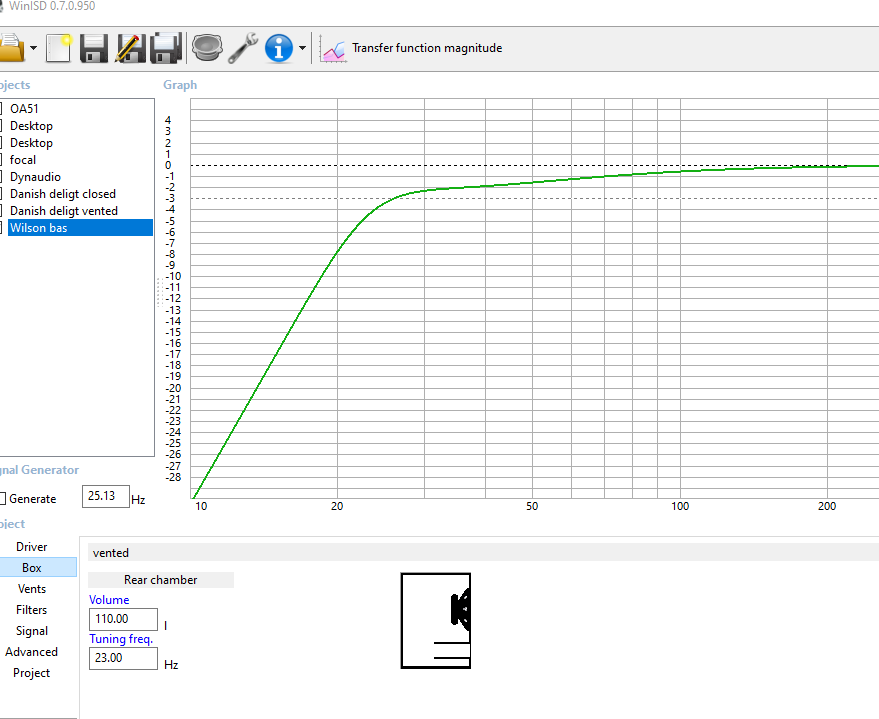
Task: Enable the Generate signal checkbox
Action: click(x=3, y=498)
